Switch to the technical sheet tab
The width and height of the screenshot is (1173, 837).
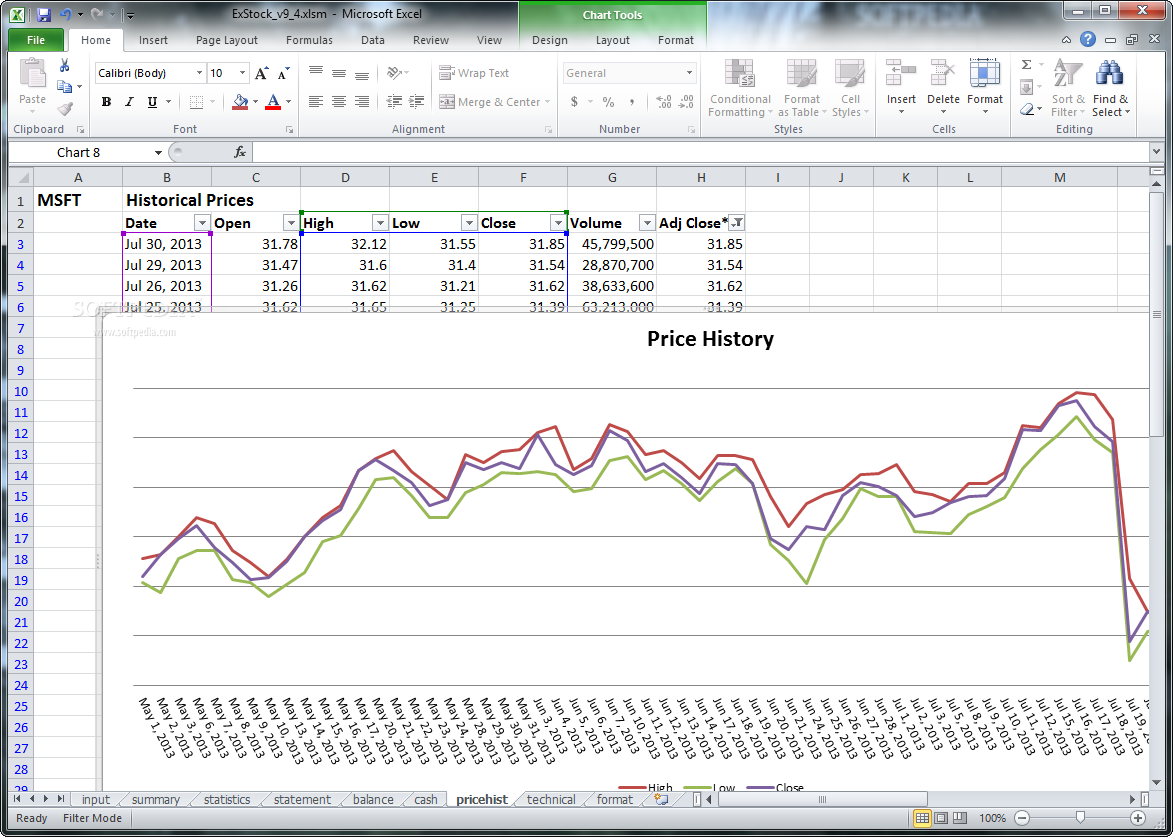(x=551, y=800)
